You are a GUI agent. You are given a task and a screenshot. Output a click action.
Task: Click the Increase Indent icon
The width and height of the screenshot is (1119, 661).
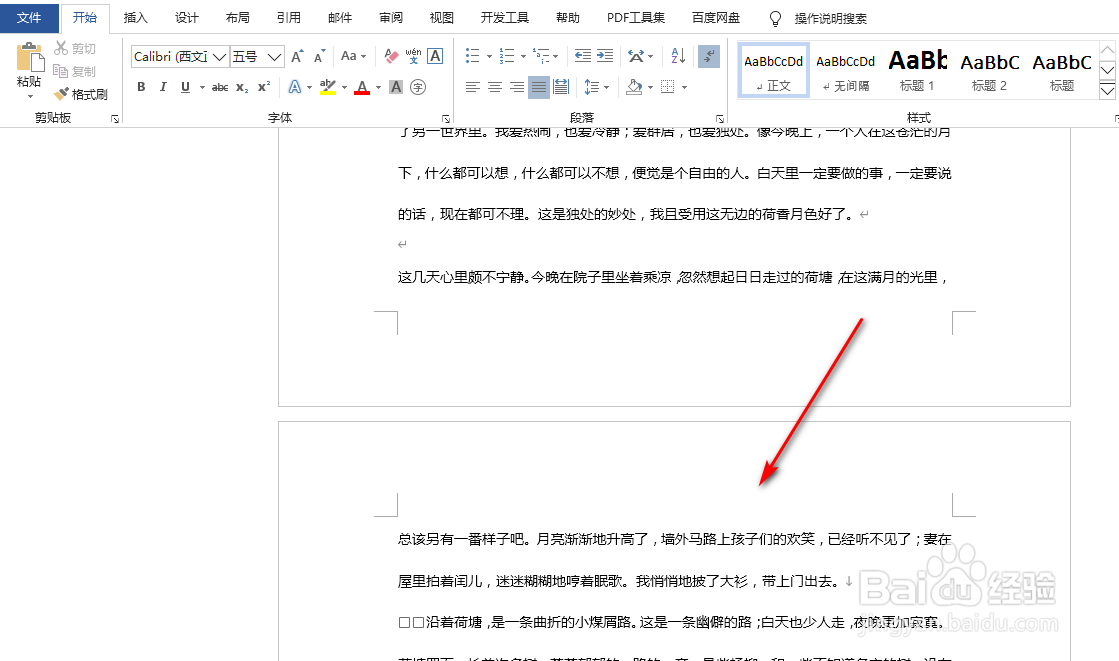[x=605, y=56]
